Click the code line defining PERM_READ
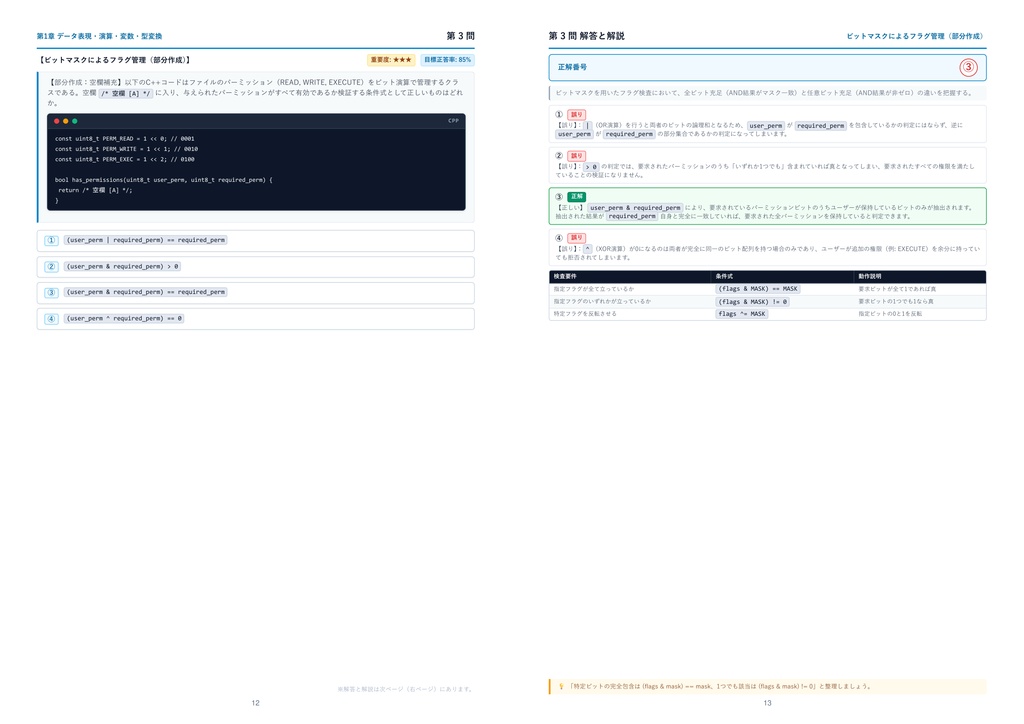Viewport: 1024px width, 724px height. (125, 138)
